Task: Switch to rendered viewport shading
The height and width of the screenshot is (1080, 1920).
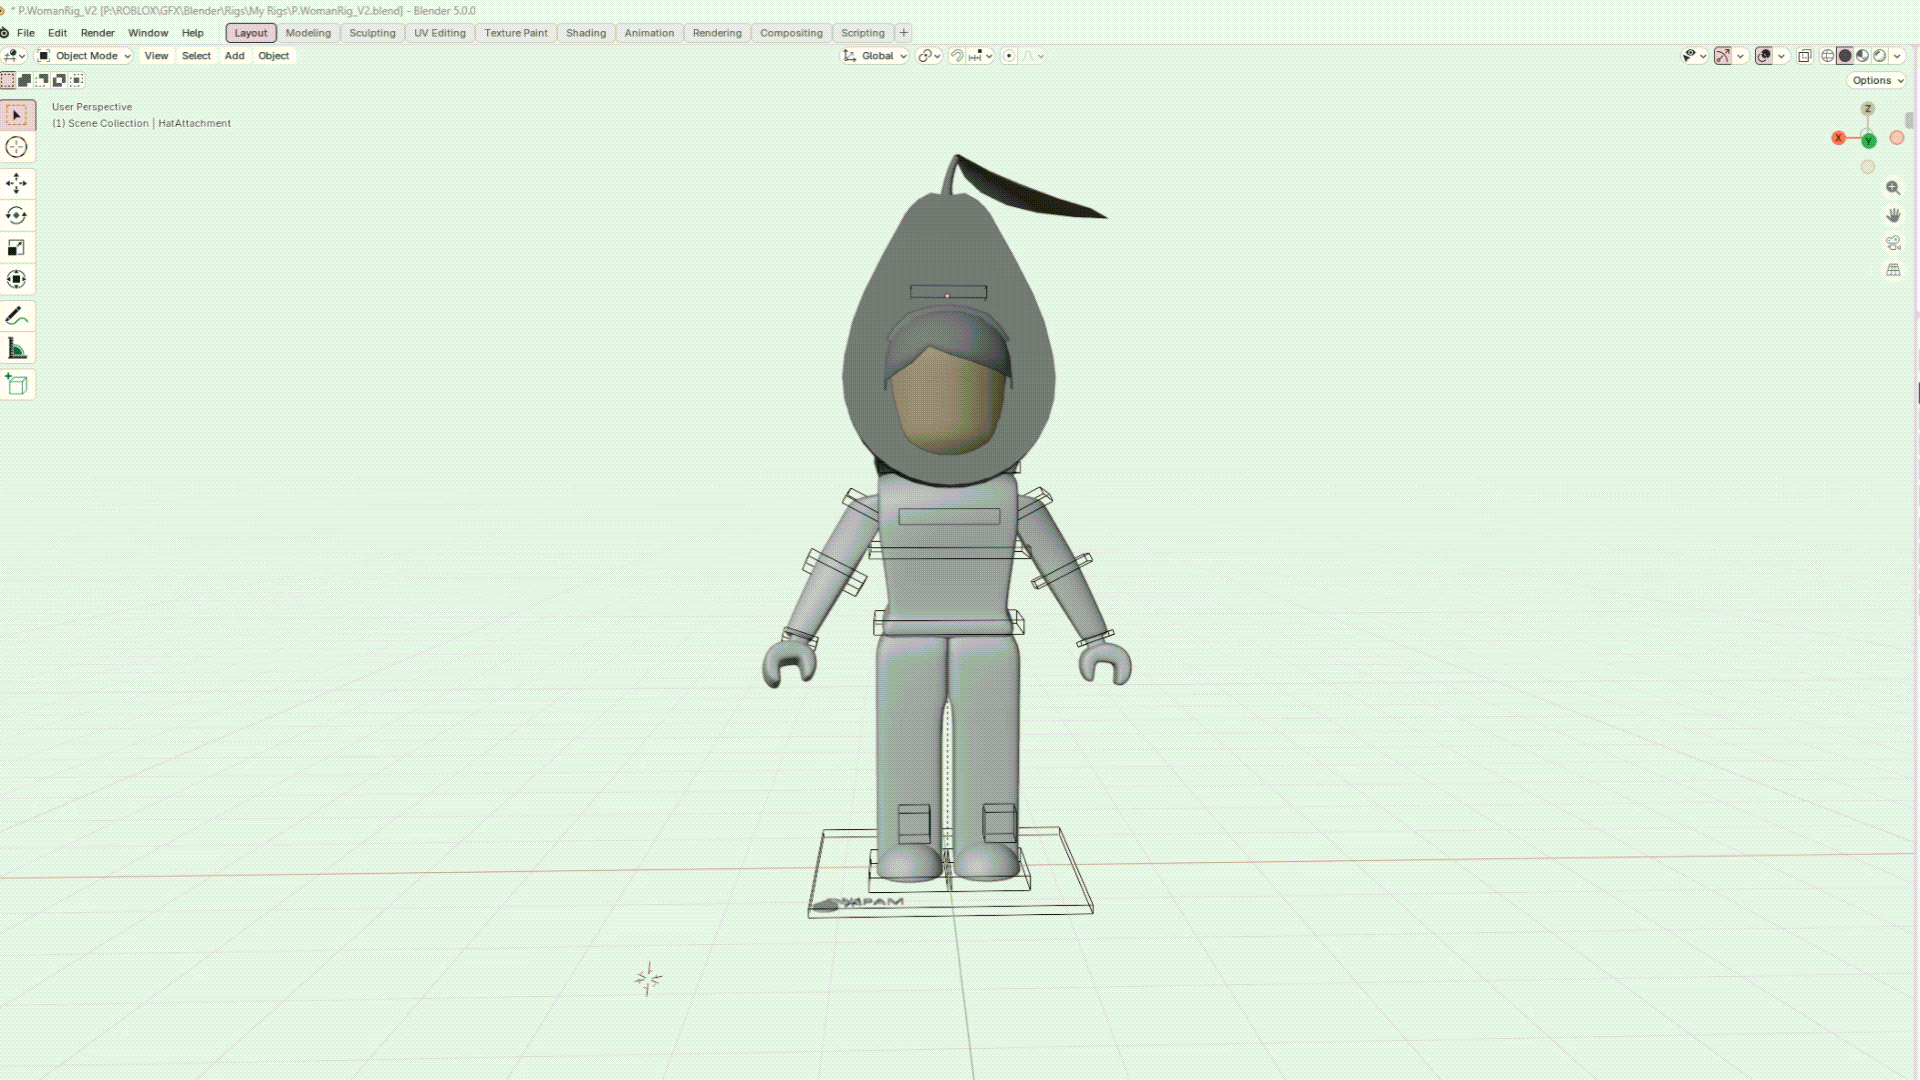Action: point(1879,56)
